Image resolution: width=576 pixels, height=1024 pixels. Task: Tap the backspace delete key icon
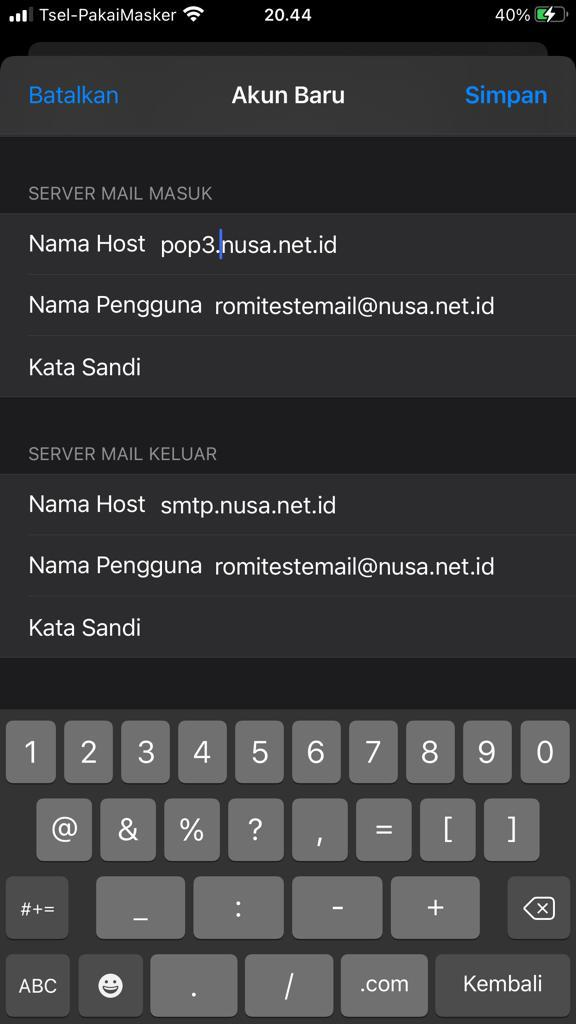click(539, 908)
